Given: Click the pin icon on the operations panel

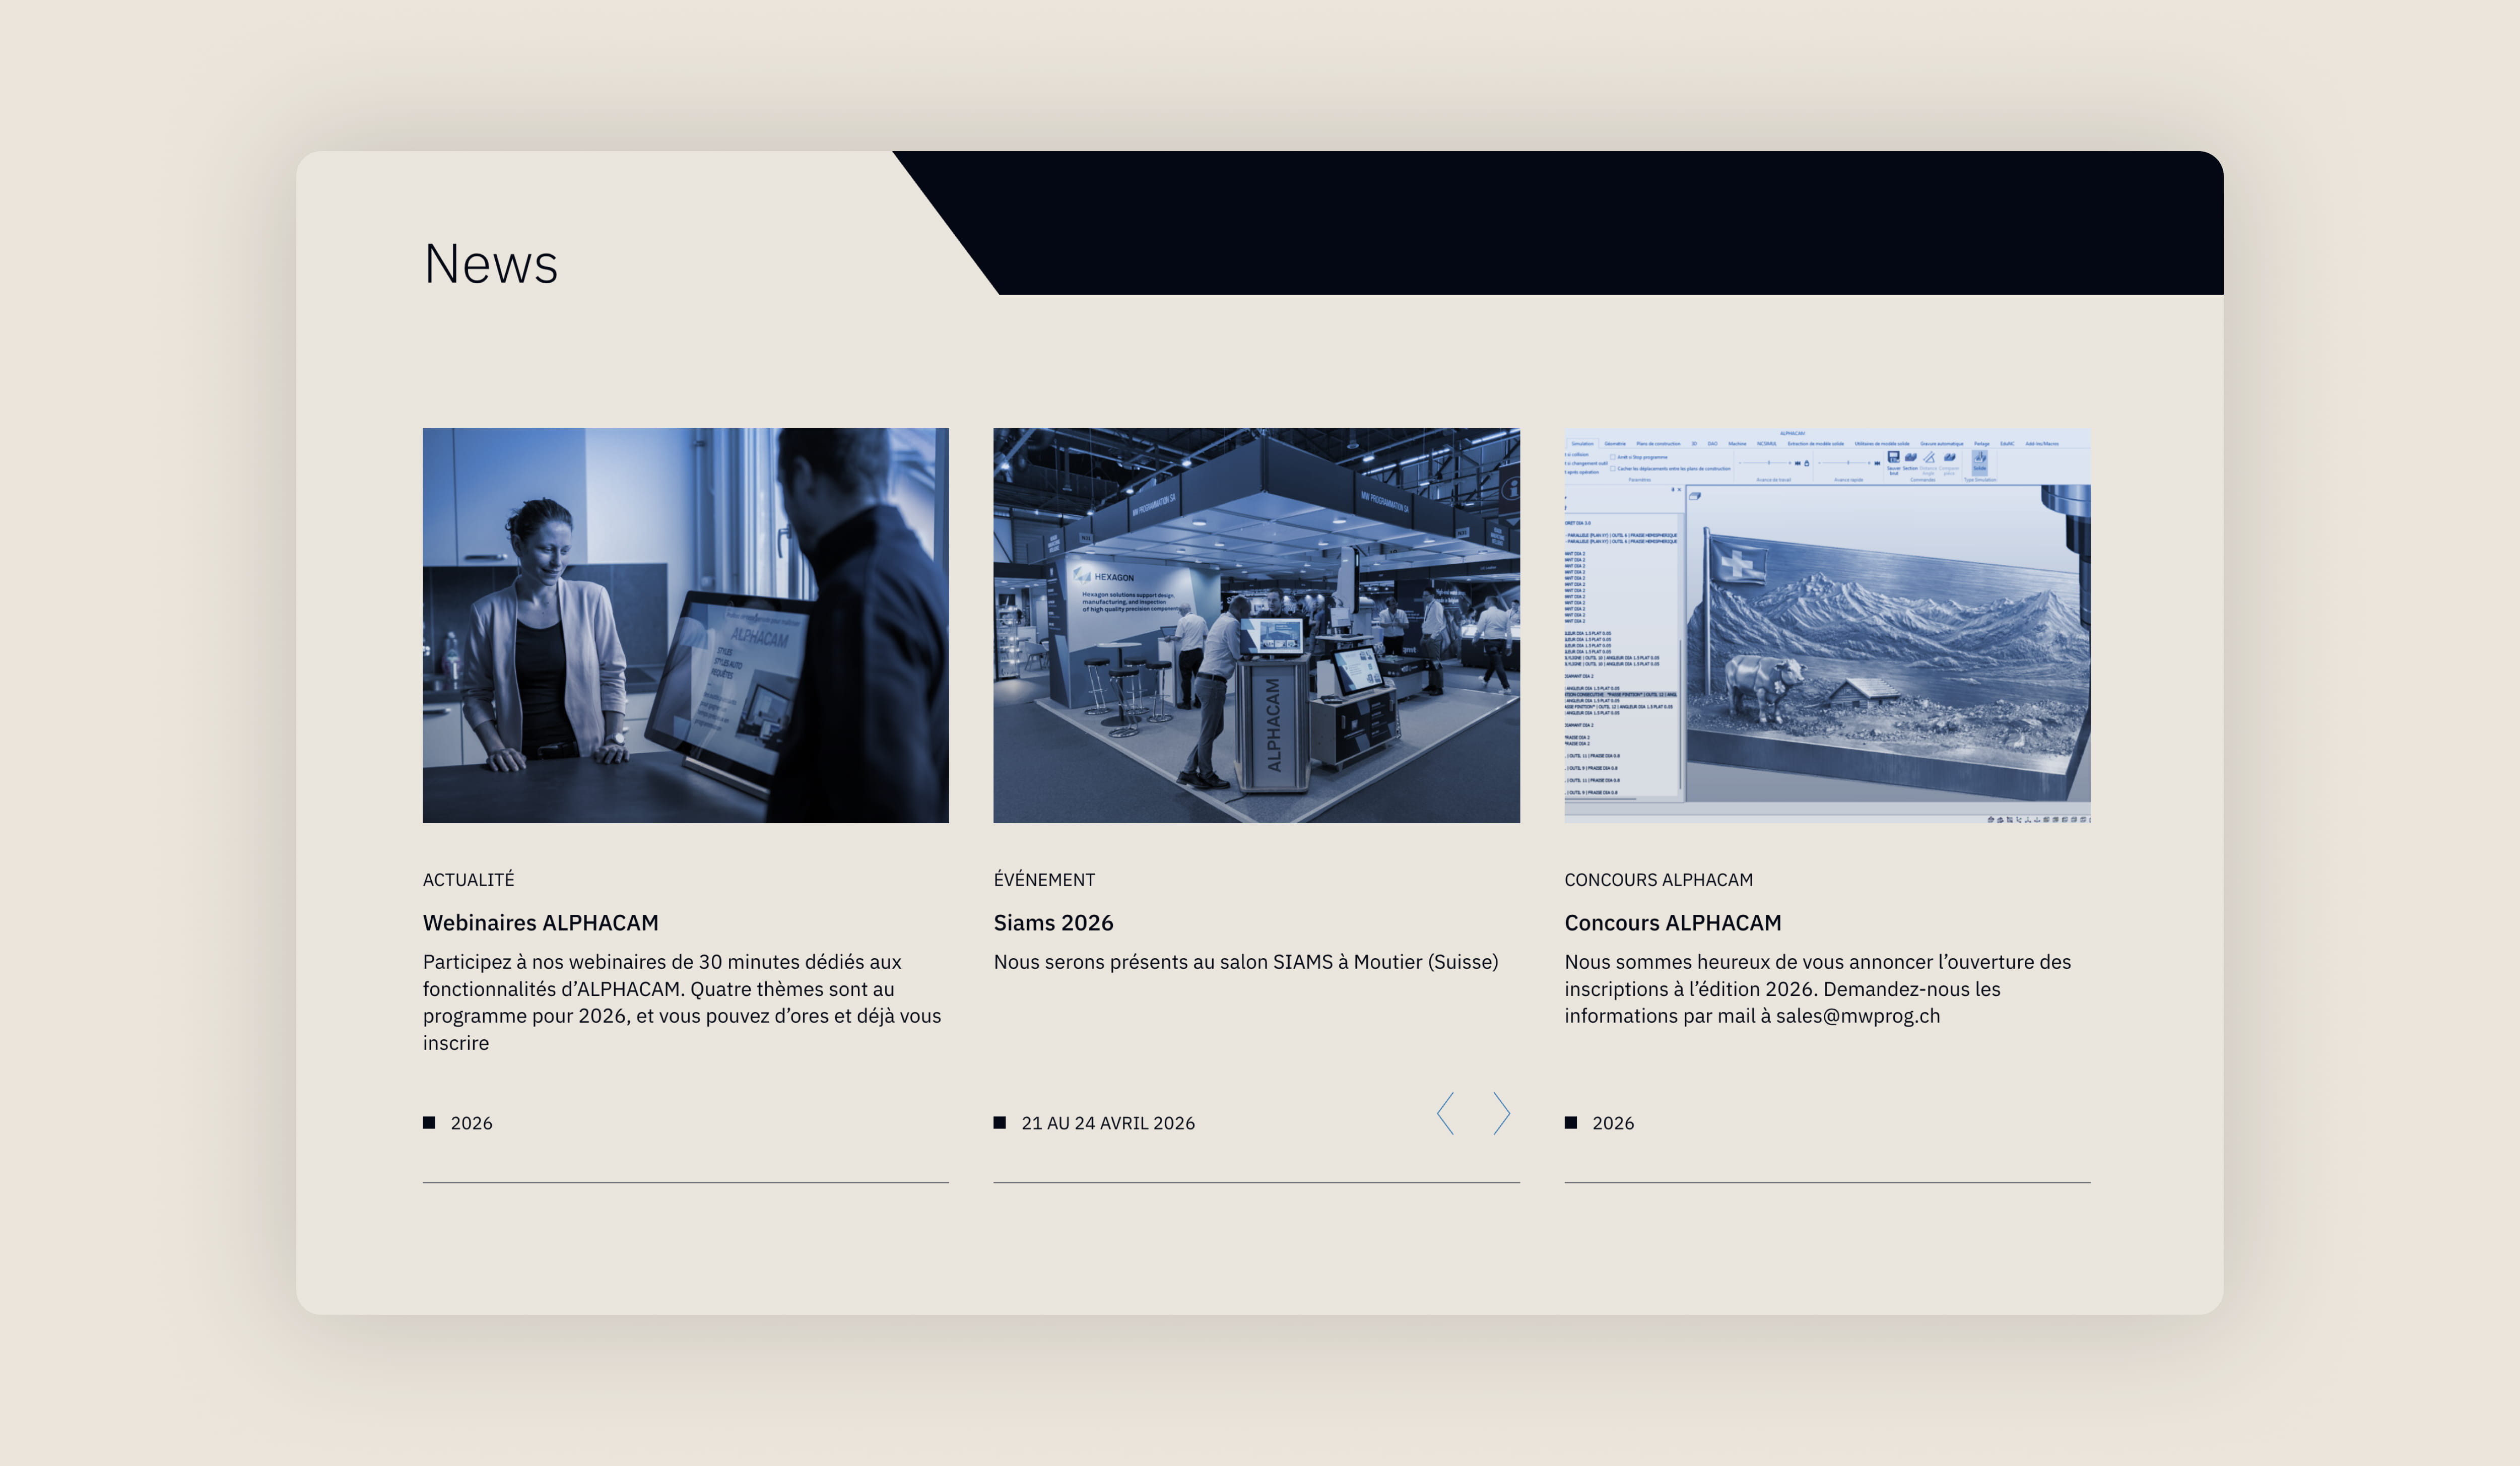Looking at the screenshot, I should [x=1673, y=489].
